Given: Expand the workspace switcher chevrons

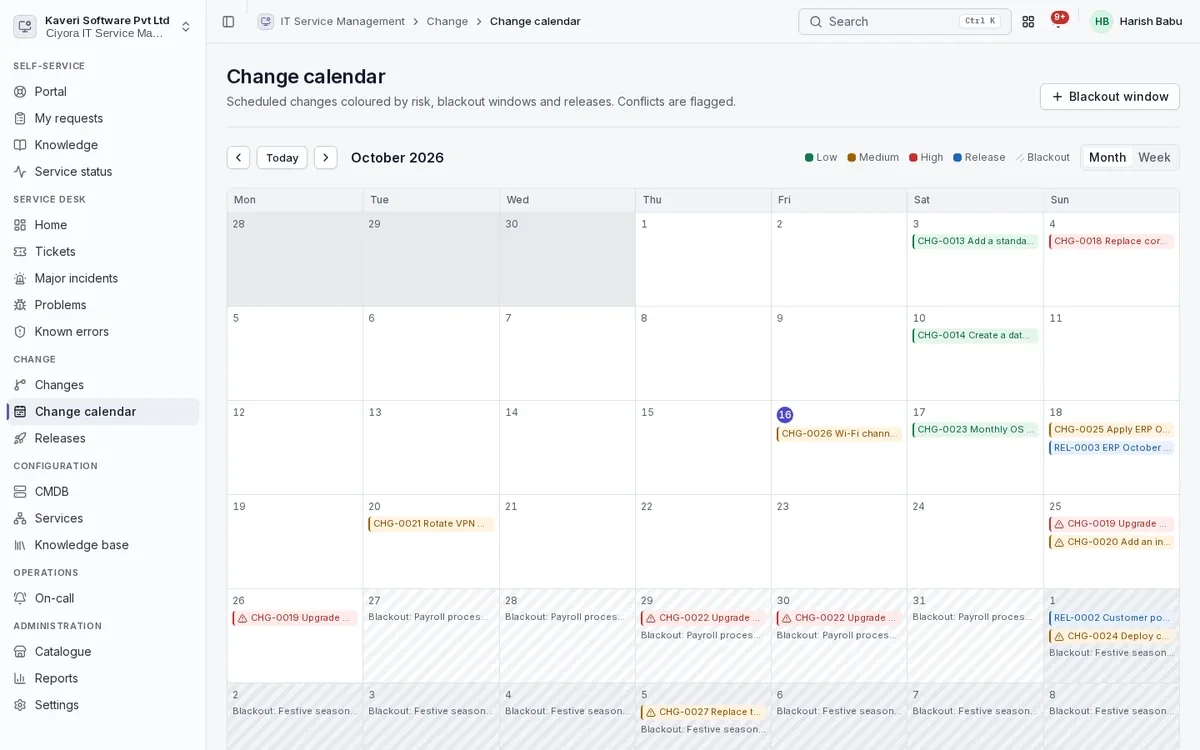Looking at the screenshot, I should [186, 27].
